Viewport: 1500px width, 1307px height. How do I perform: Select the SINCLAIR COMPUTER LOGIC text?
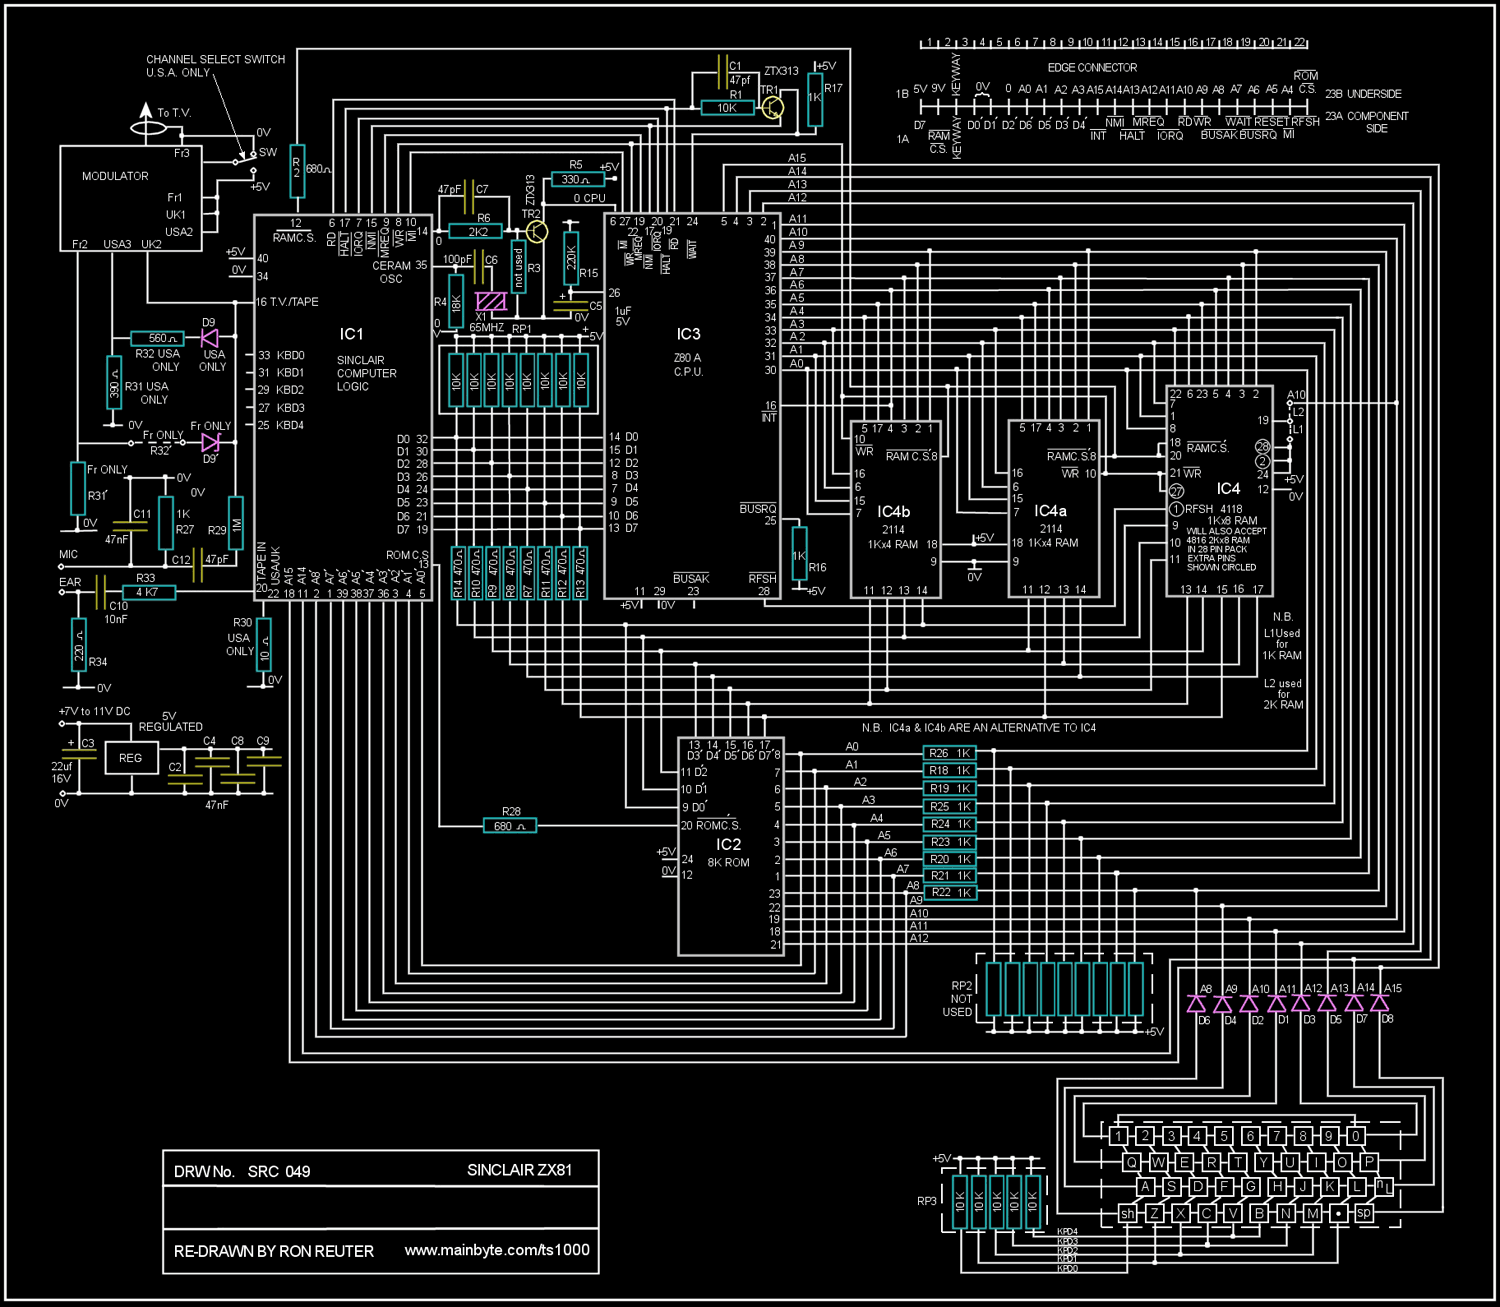point(366,373)
